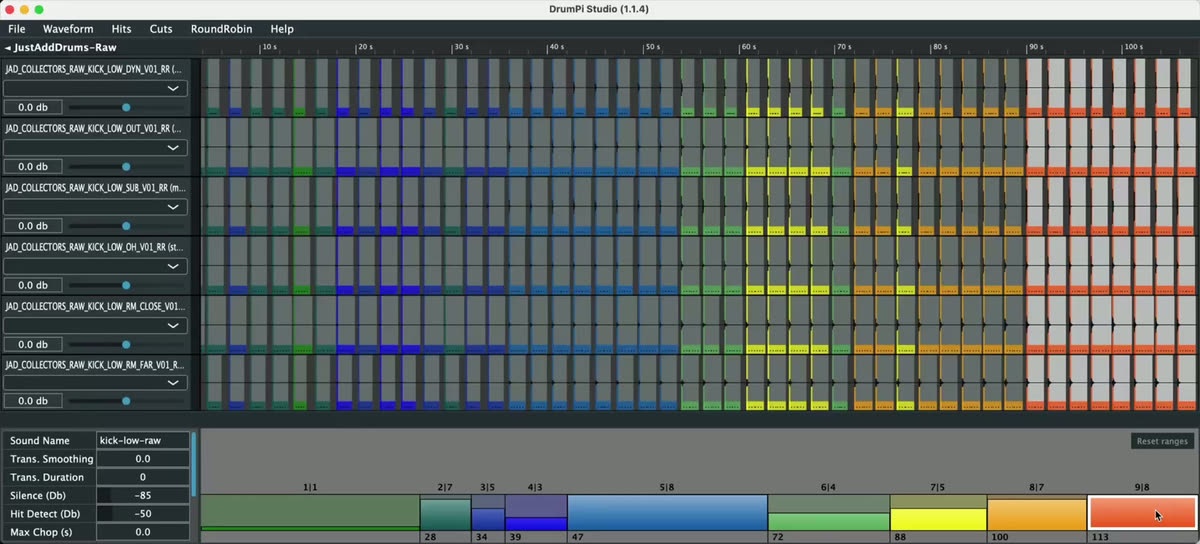This screenshot has height=544, width=1200.
Task: Open the dropdown under KICK_LOW_RM_CLOSE track
Action: [x=95, y=325]
